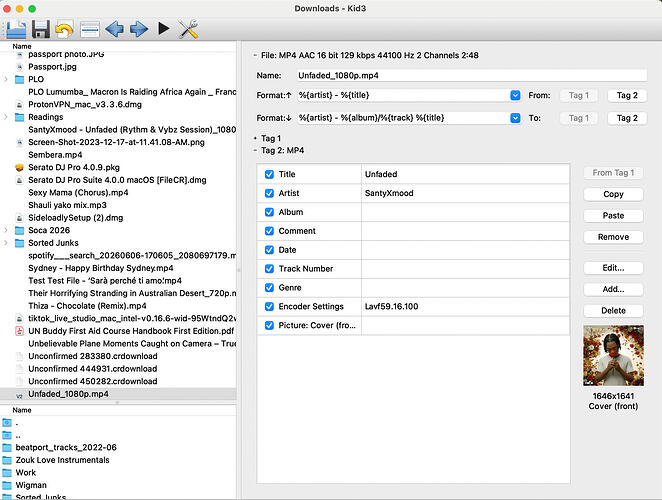
Task: Collapse the File info section
Action: (x=255, y=55)
